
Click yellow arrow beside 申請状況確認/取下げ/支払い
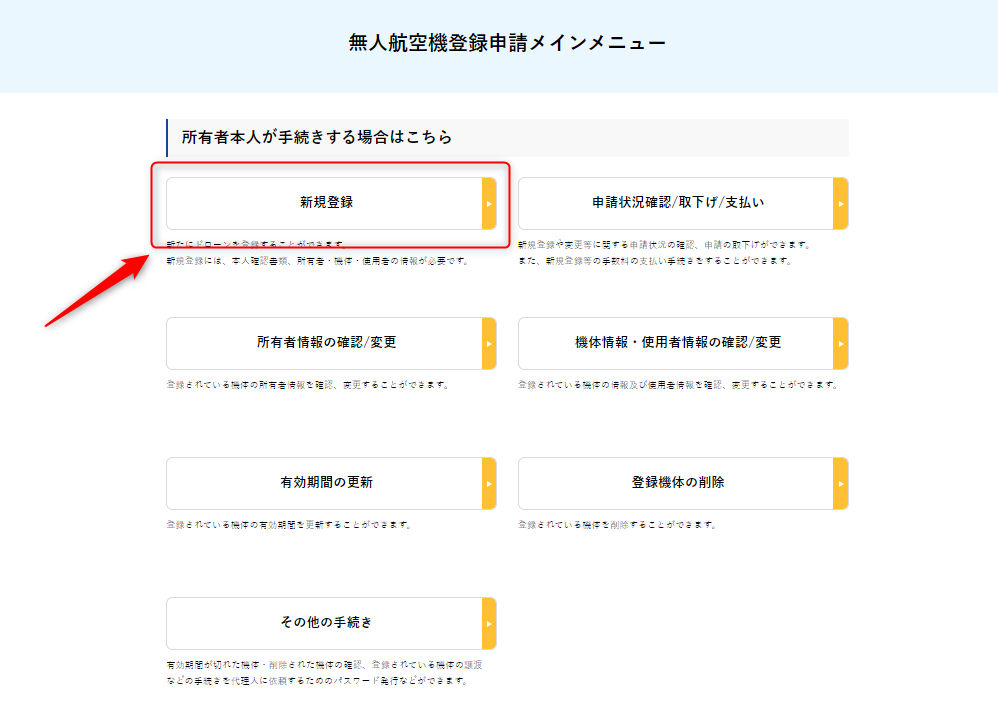point(840,204)
